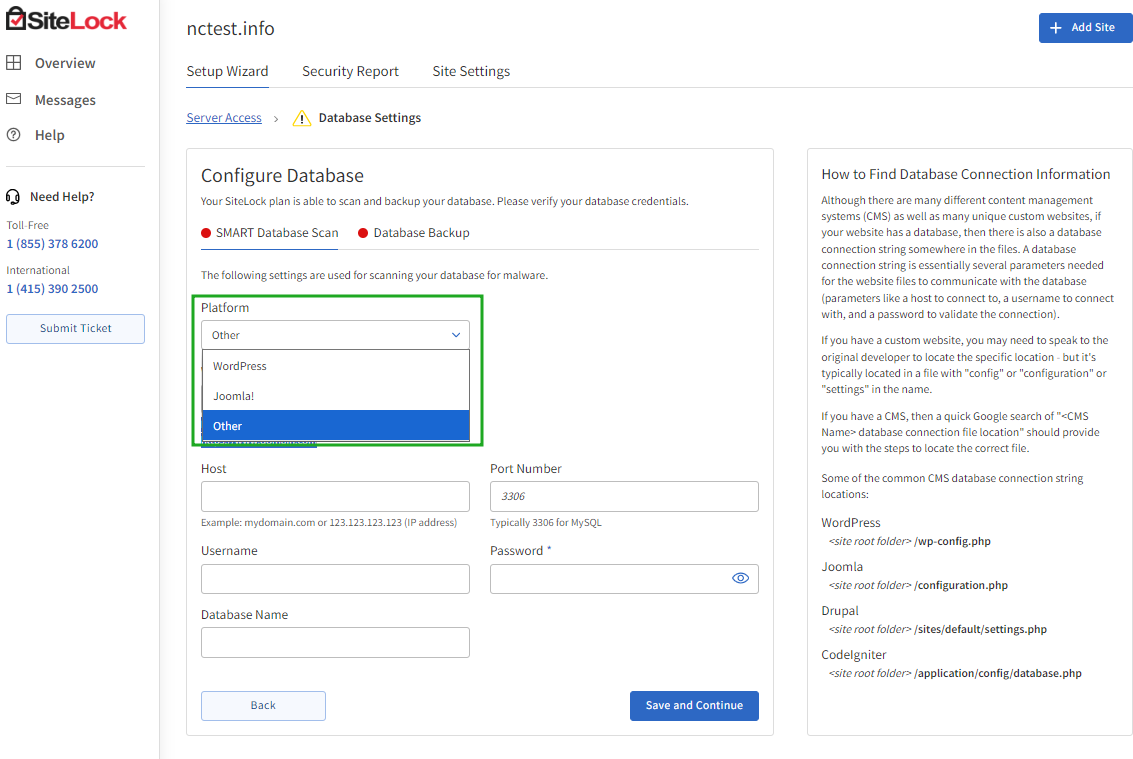The image size is (1133, 759).
Task: Click the Typically 3306 for MySQL hint
Action: tap(546, 523)
